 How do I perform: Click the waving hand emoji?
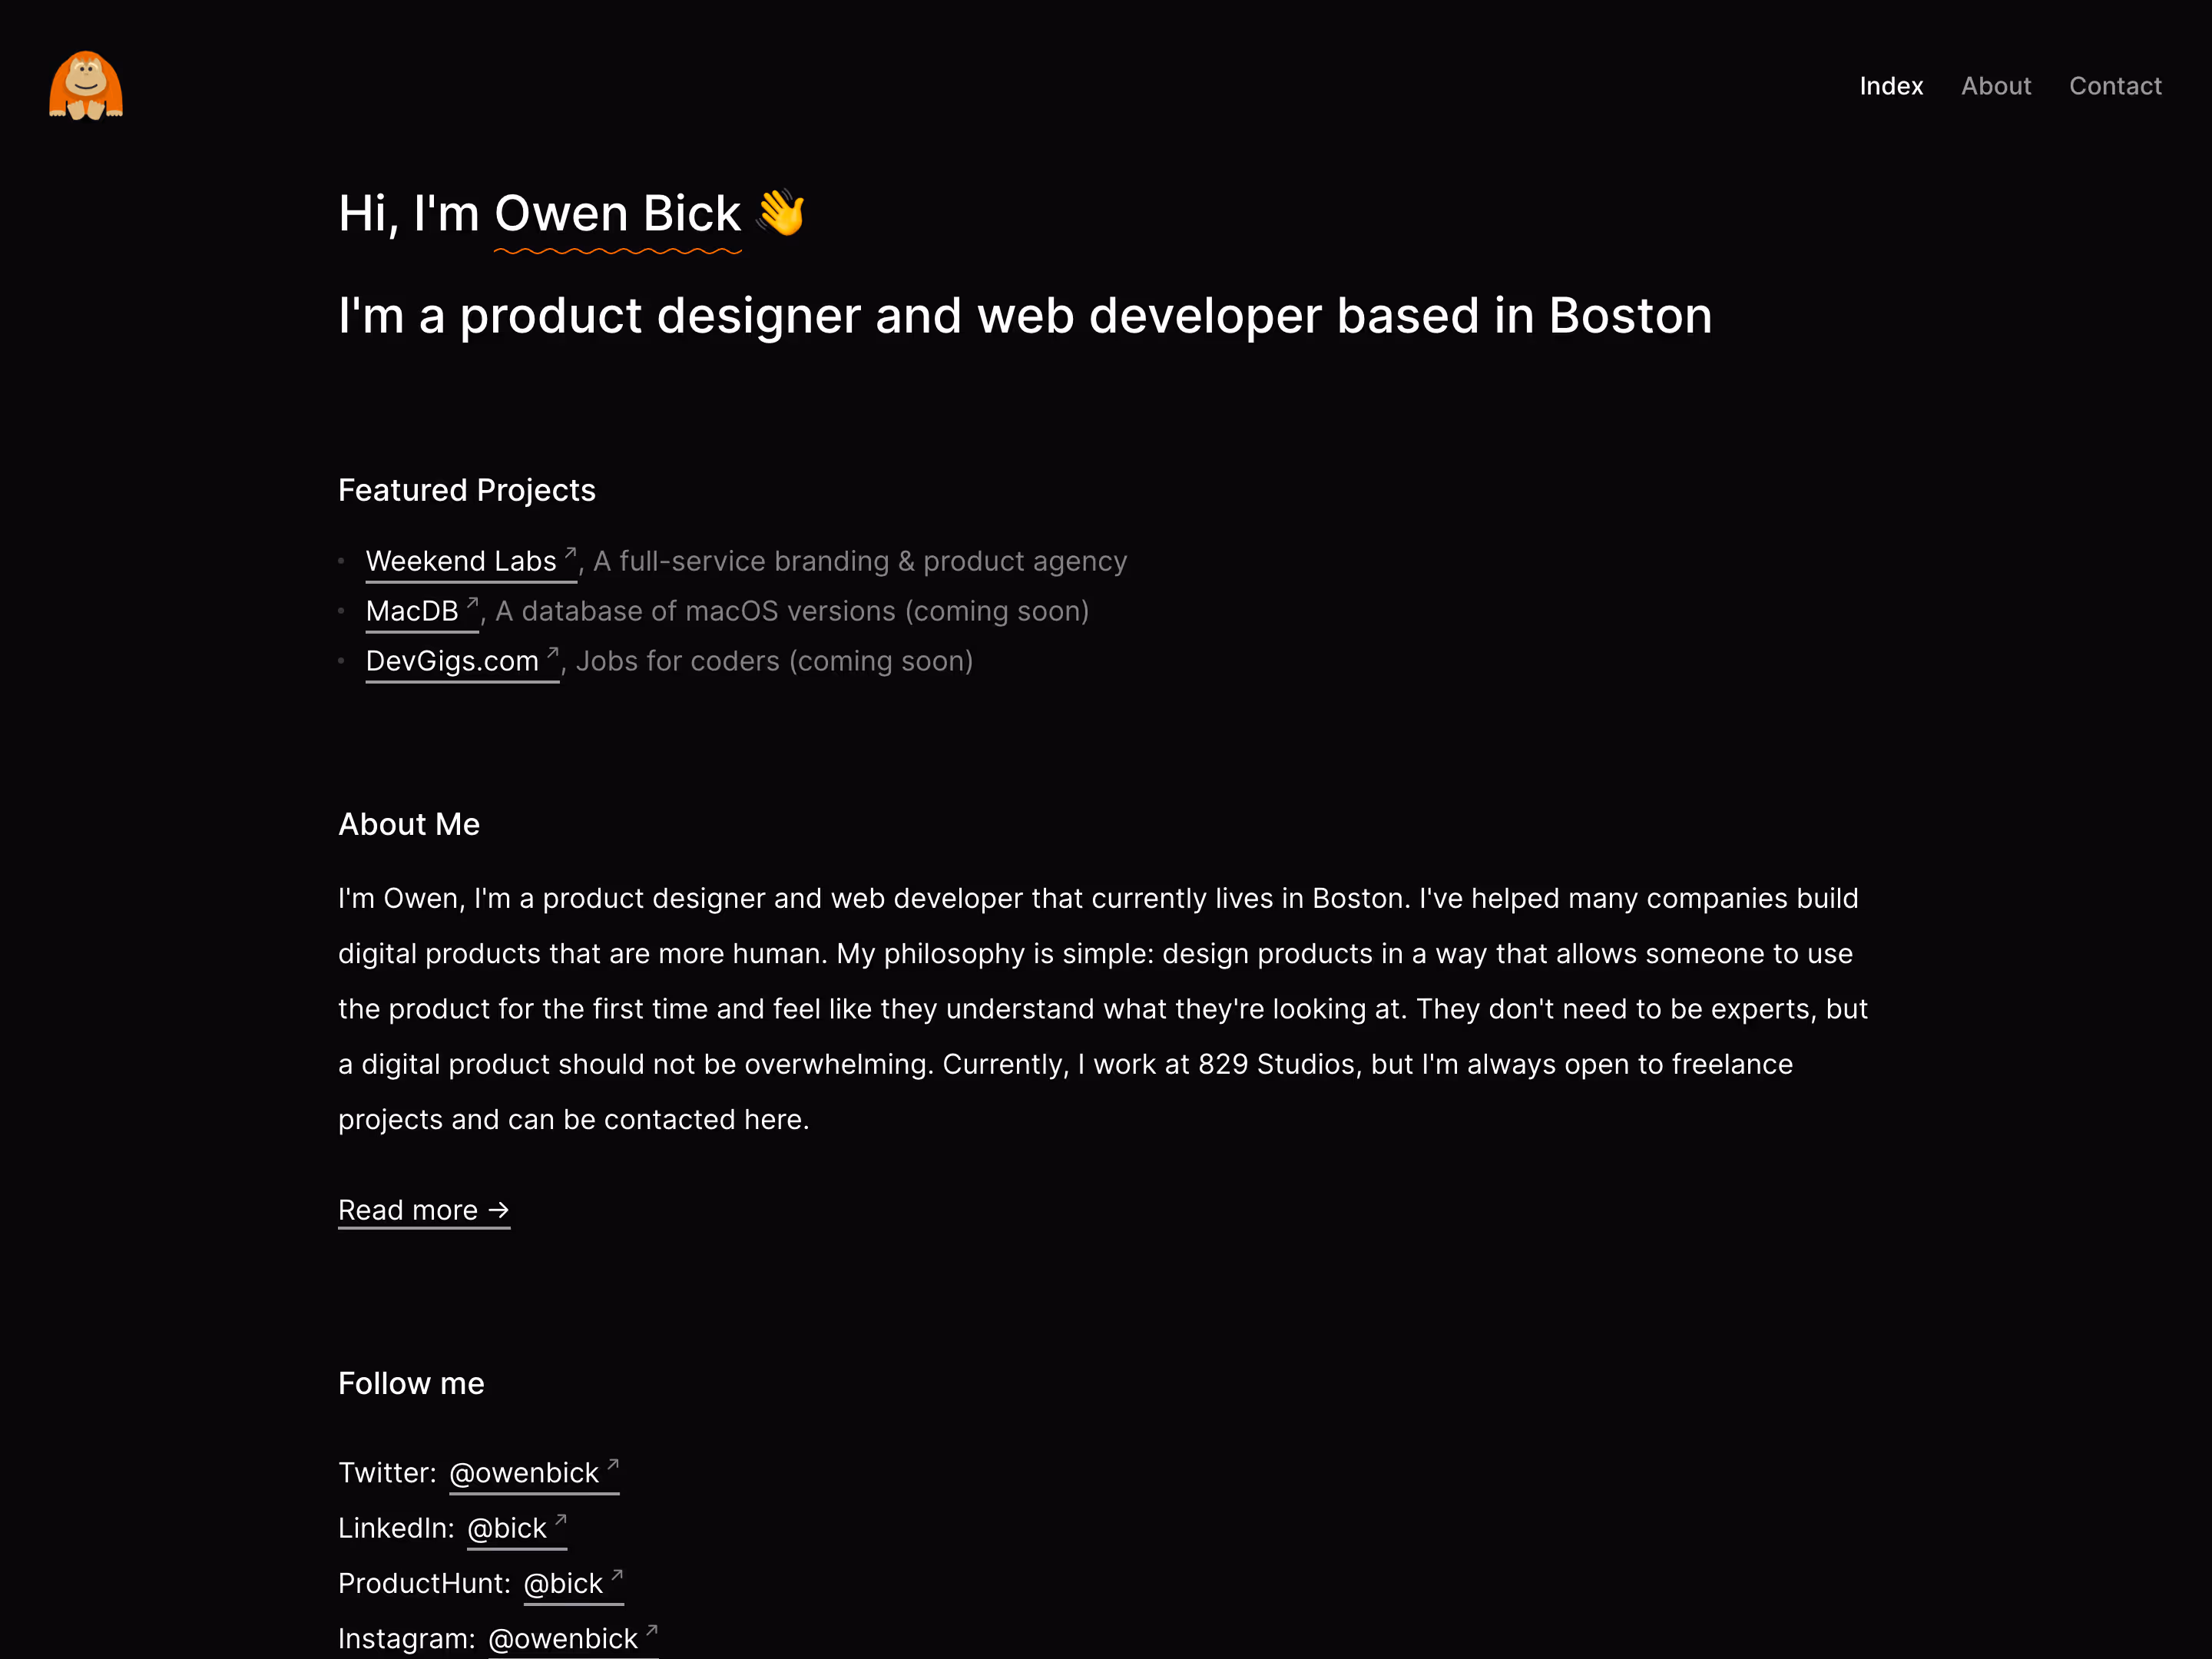point(780,212)
